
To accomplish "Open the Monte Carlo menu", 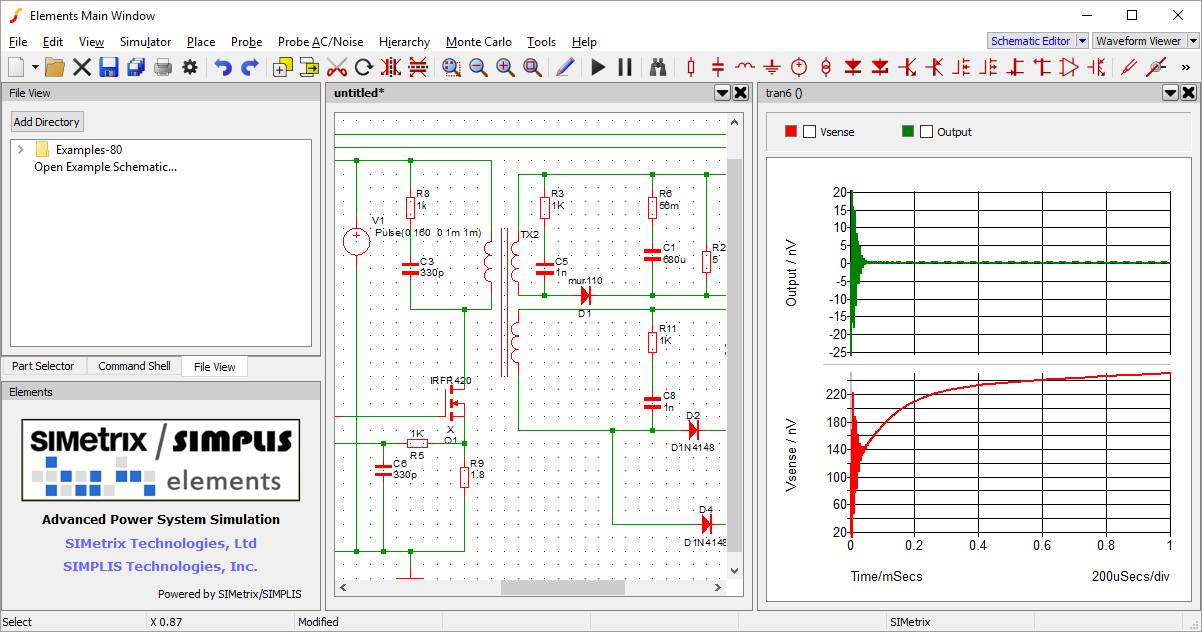I will pos(478,42).
